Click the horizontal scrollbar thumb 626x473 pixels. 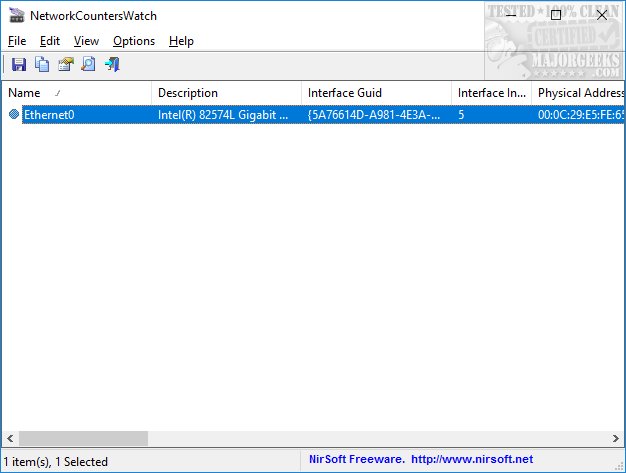pos(83,439)
